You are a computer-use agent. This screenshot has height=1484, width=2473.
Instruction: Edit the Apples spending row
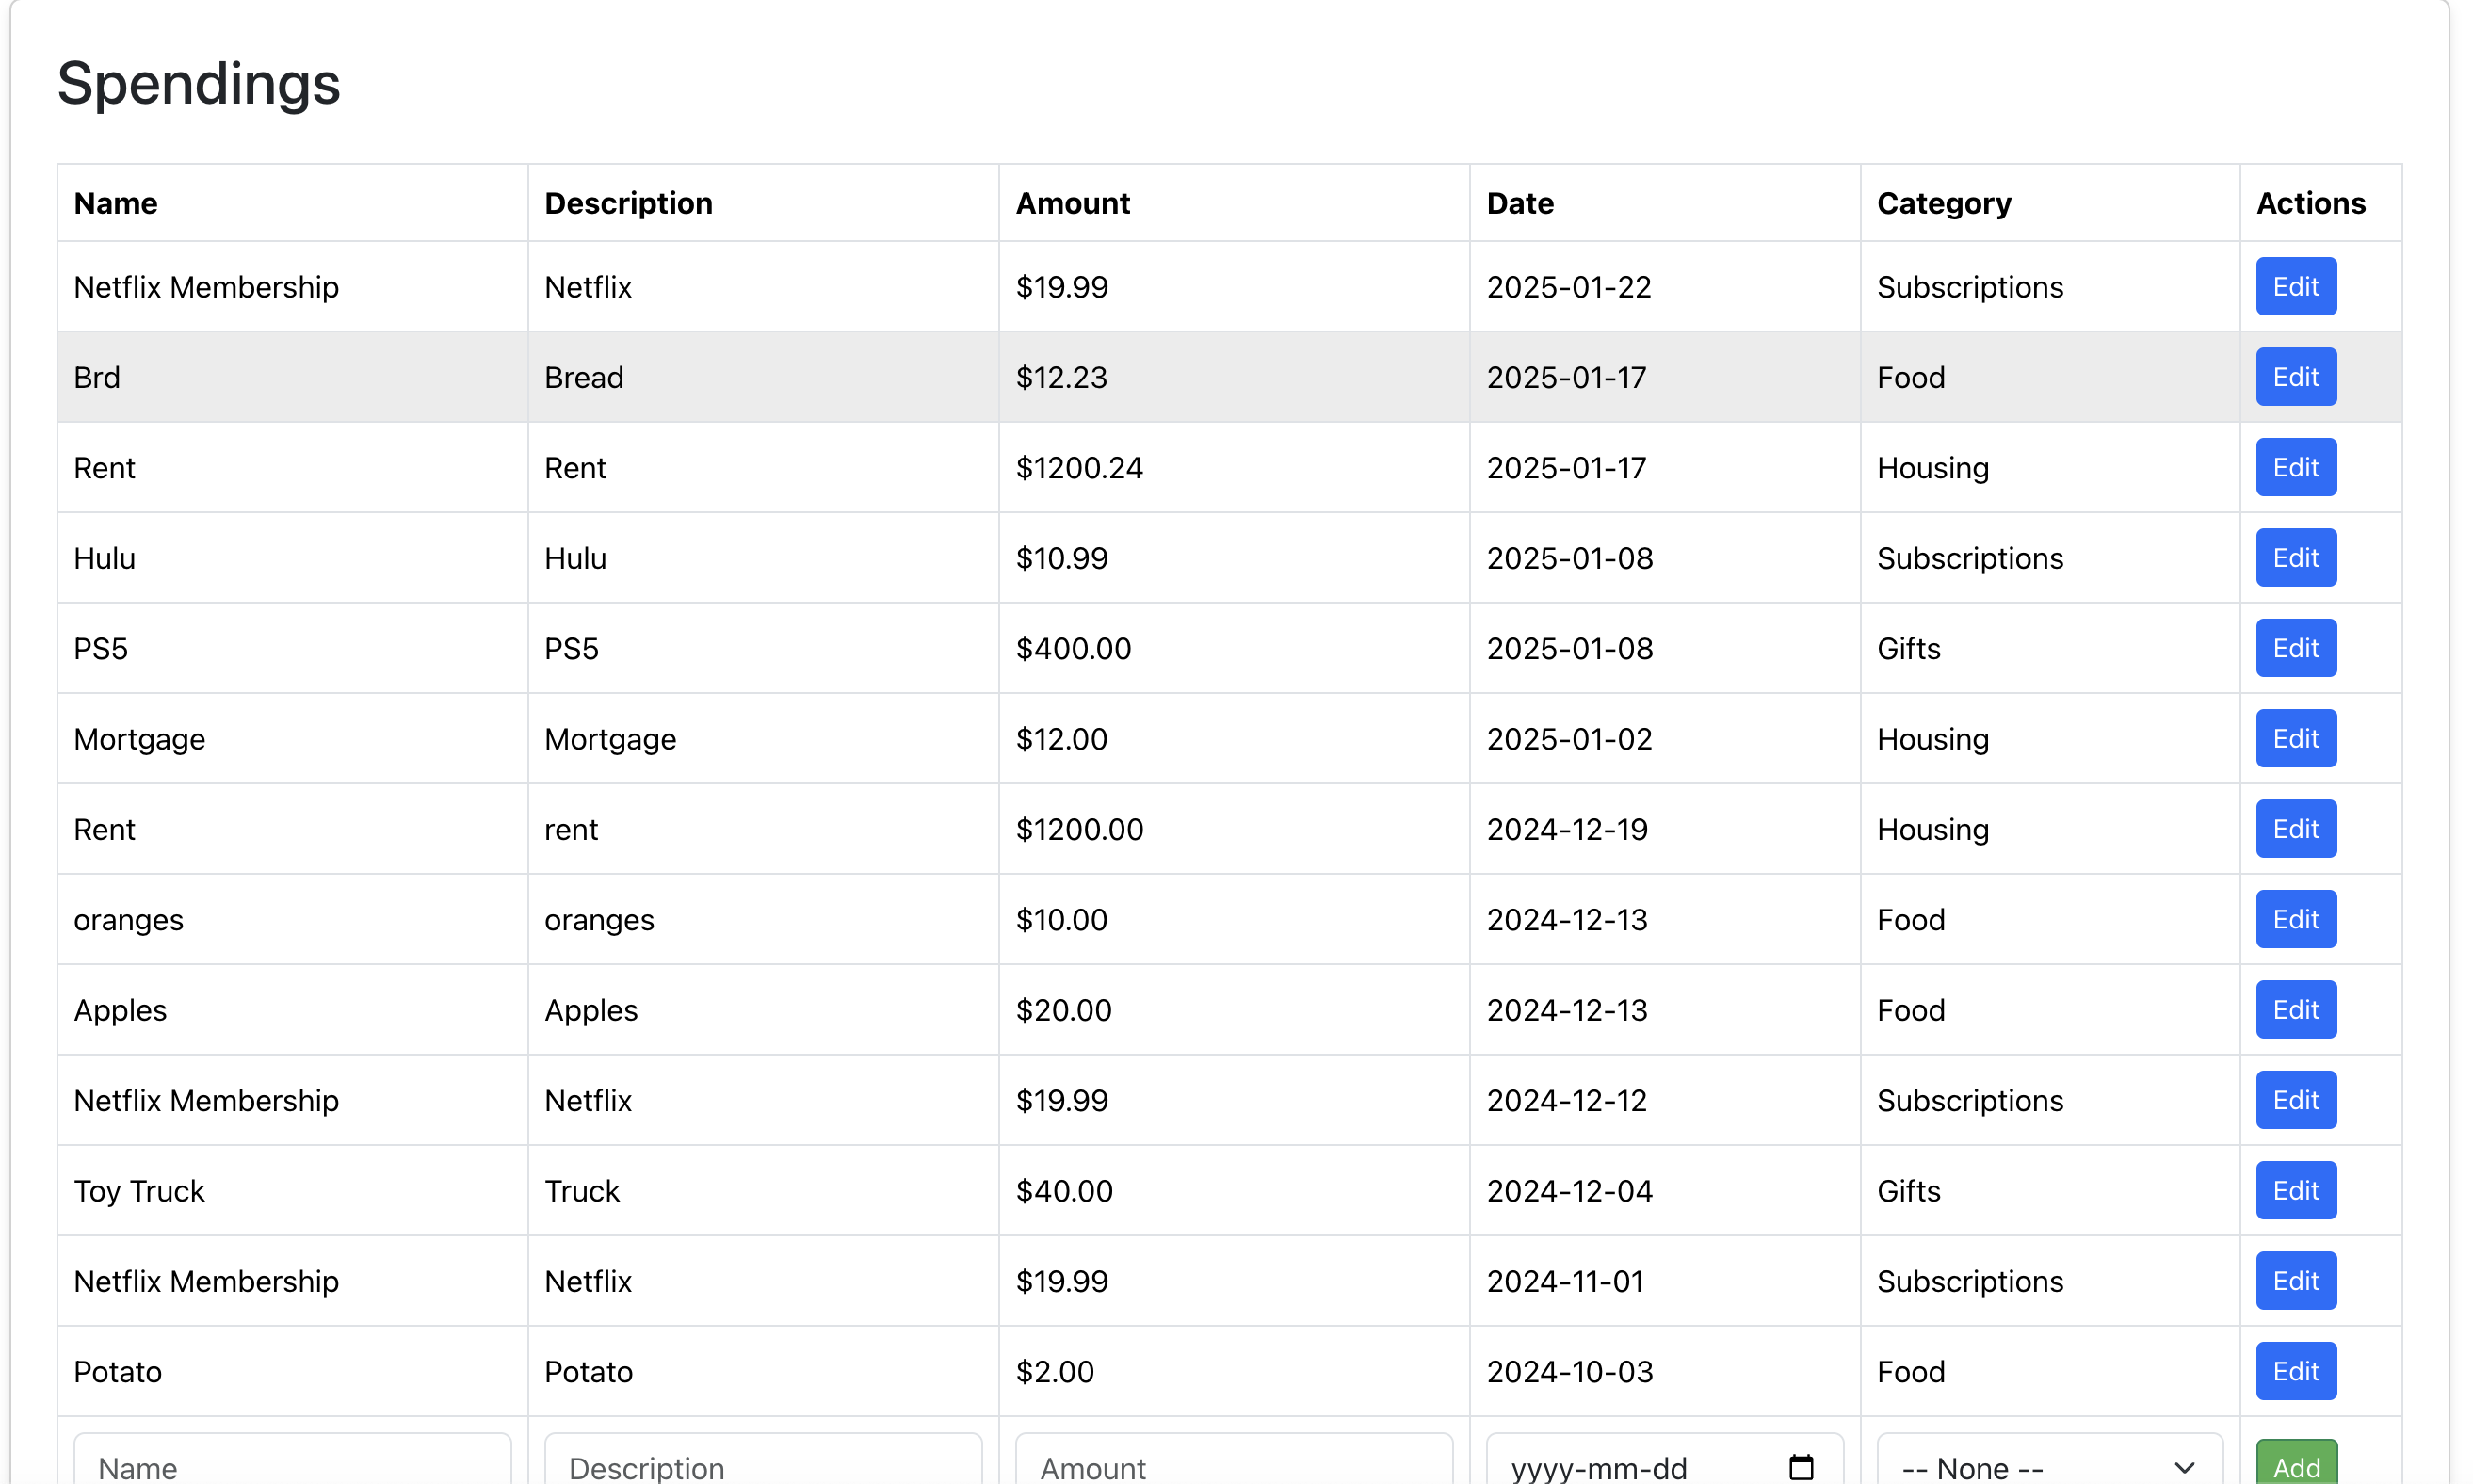point(2295,1010)
